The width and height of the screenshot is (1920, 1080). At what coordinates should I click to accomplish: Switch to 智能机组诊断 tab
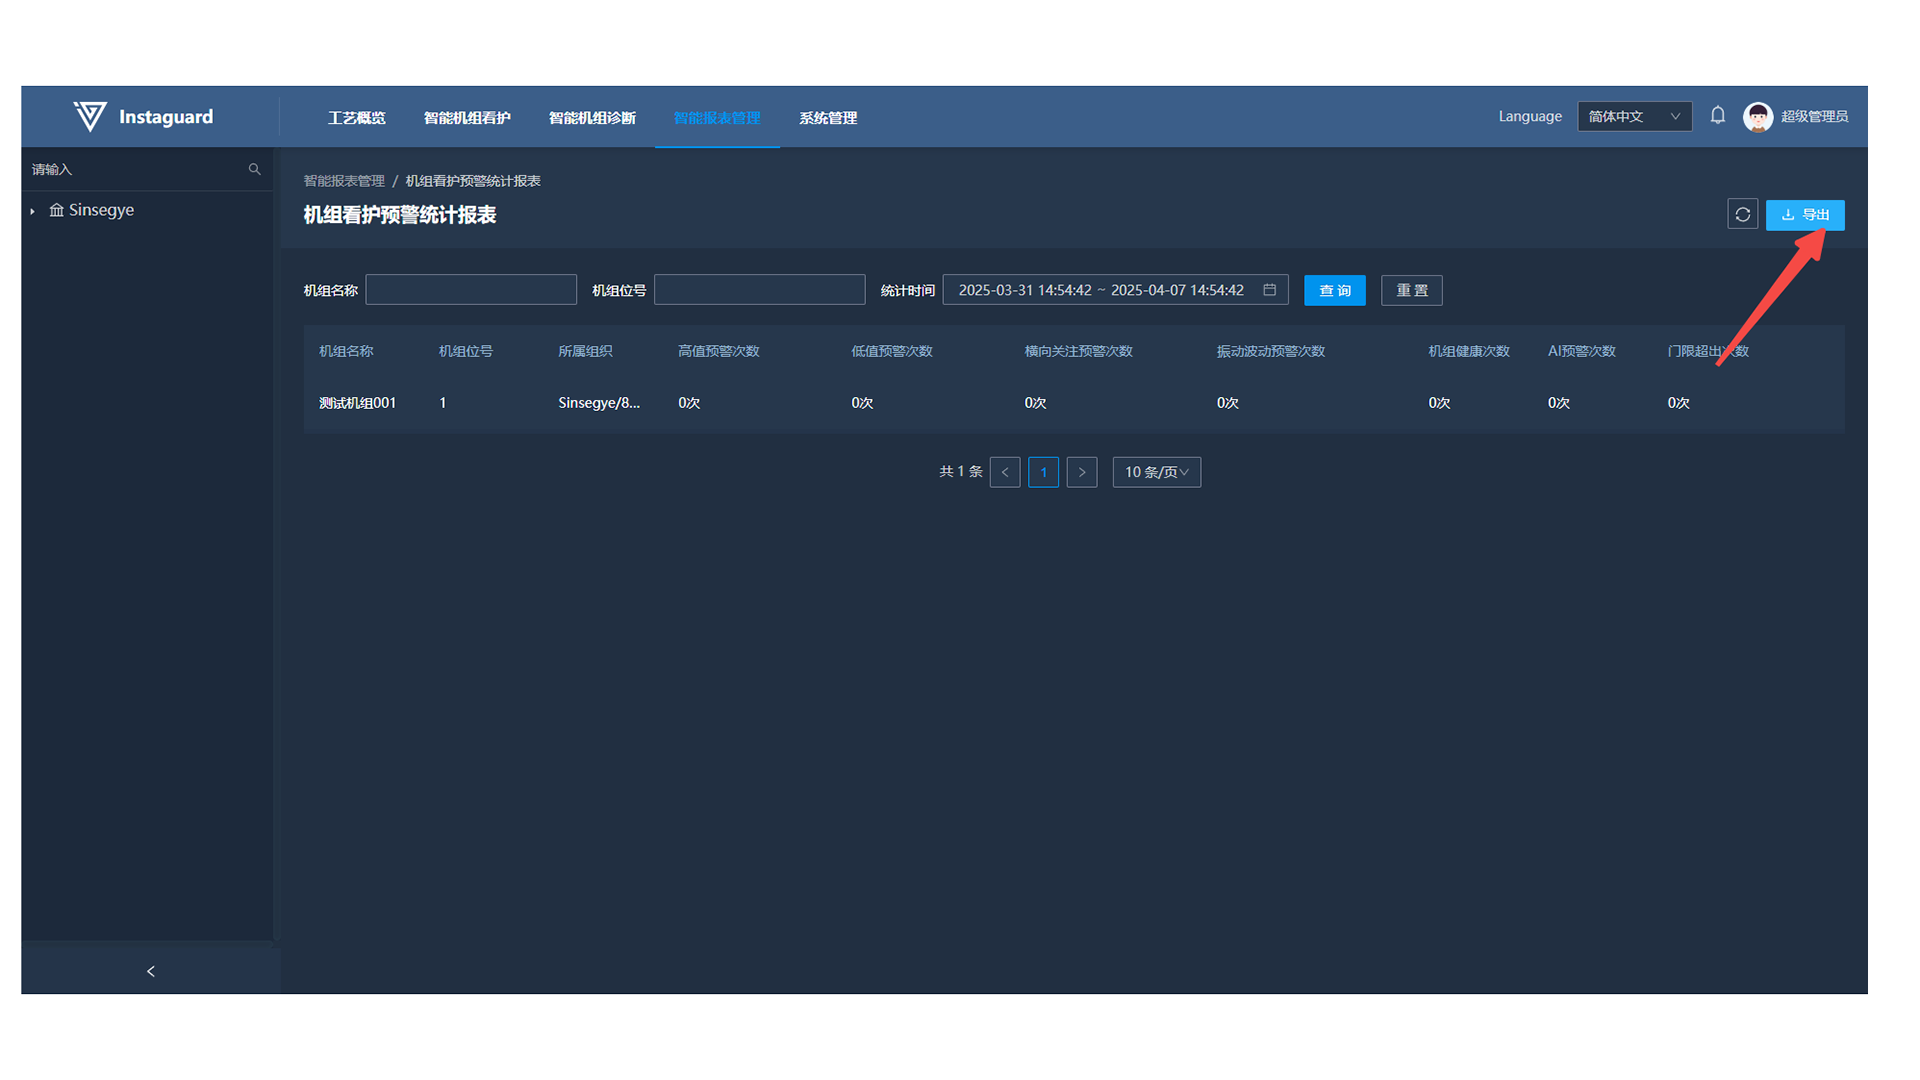(592, 118)
